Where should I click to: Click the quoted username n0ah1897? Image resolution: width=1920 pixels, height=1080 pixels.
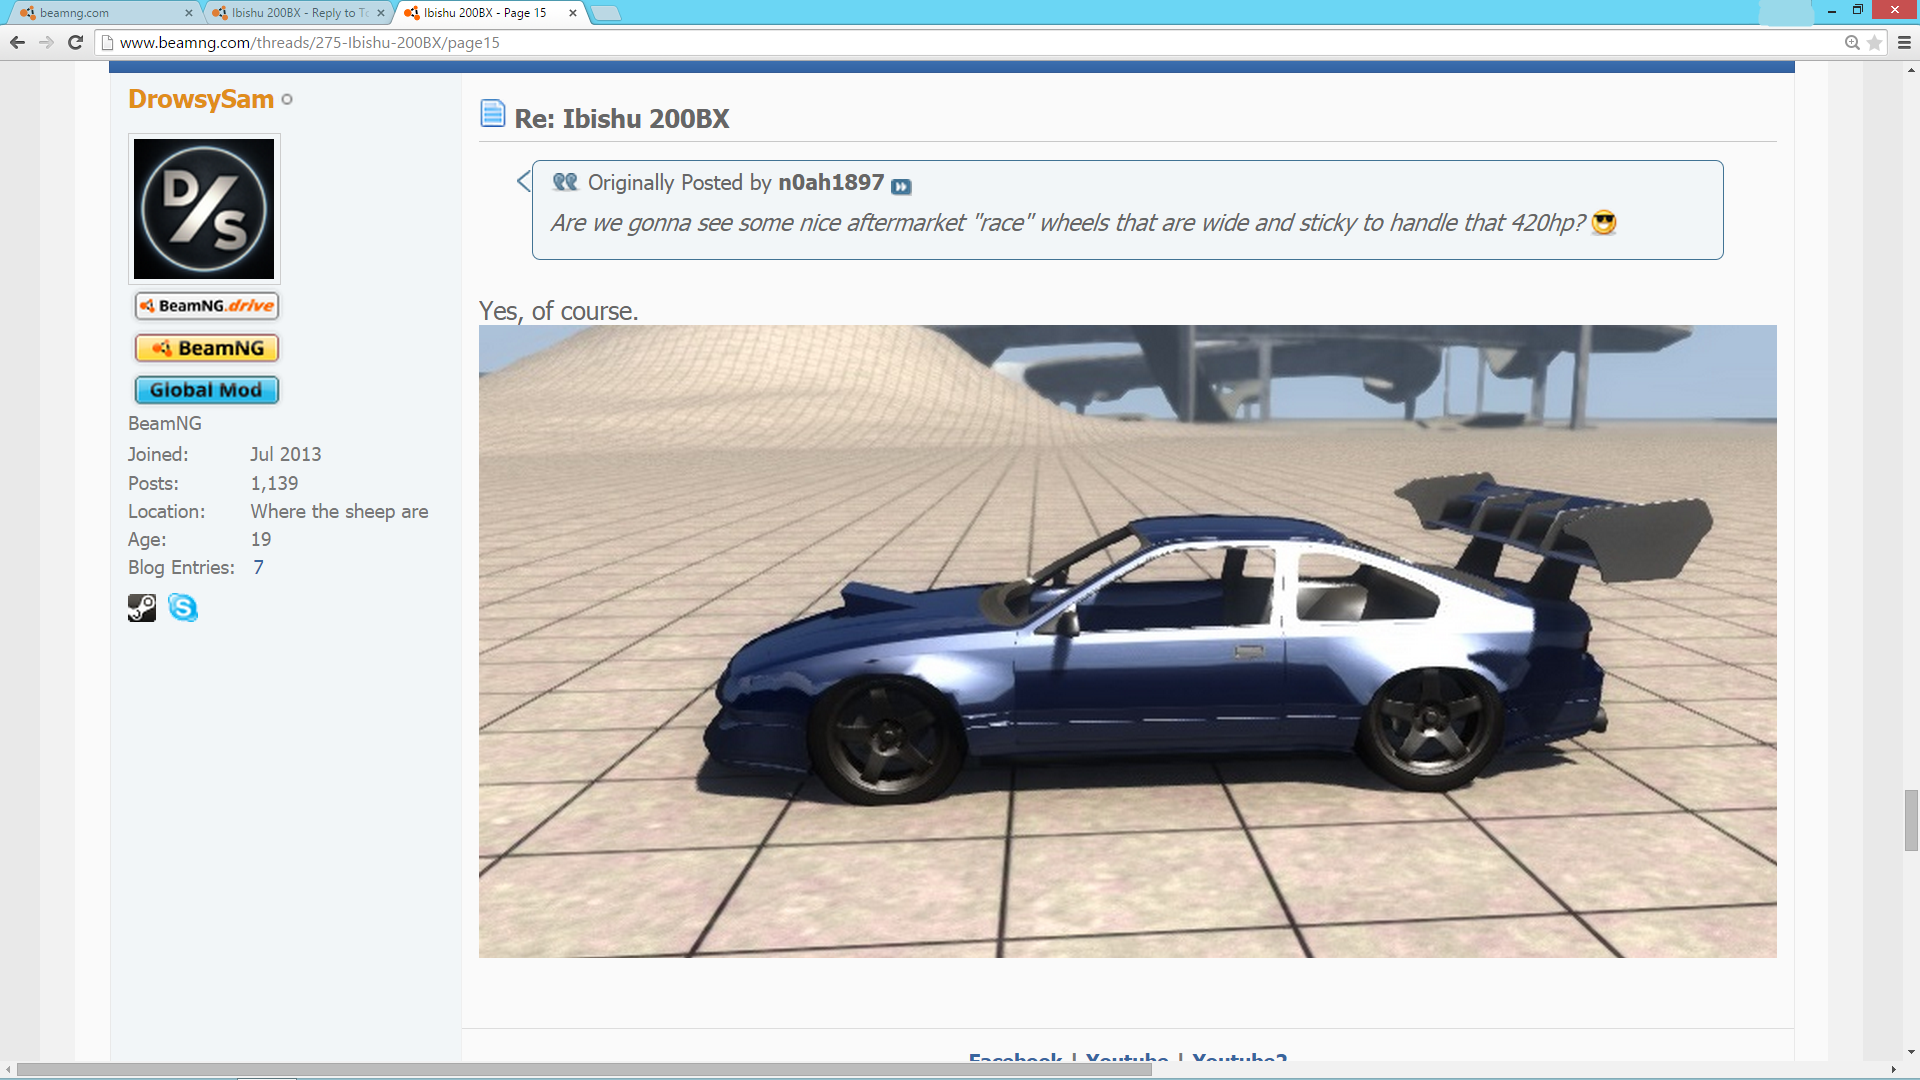pyautogui.click(x=831, y=182)
